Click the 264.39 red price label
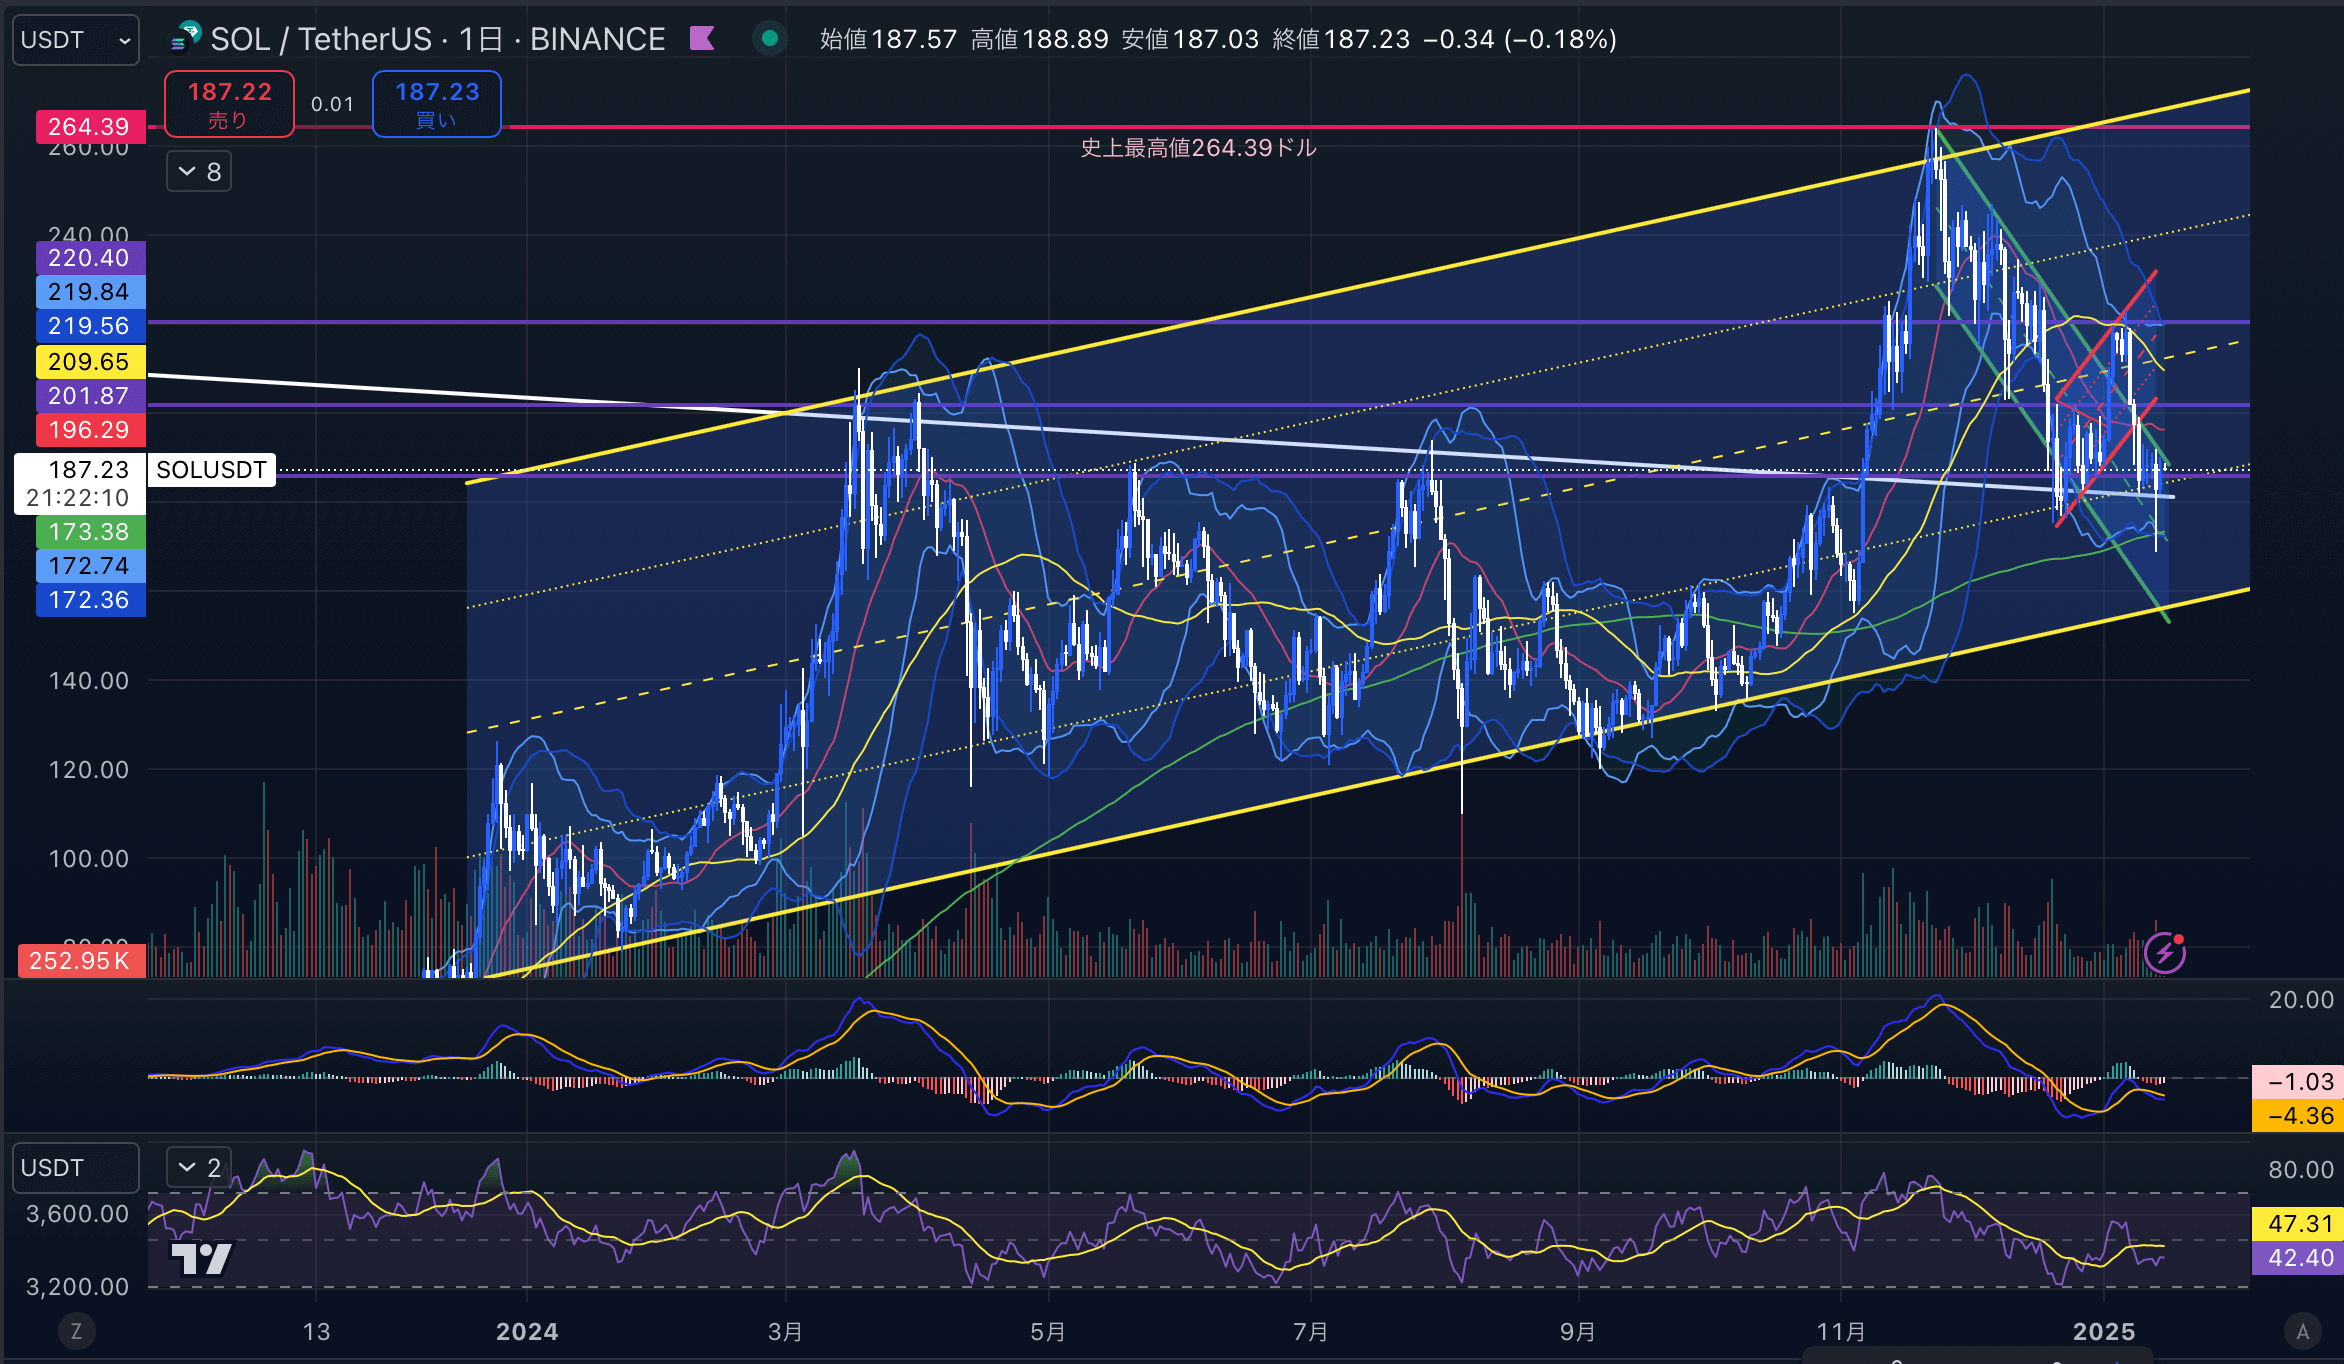The image size is (2344, 1364). 90,127
